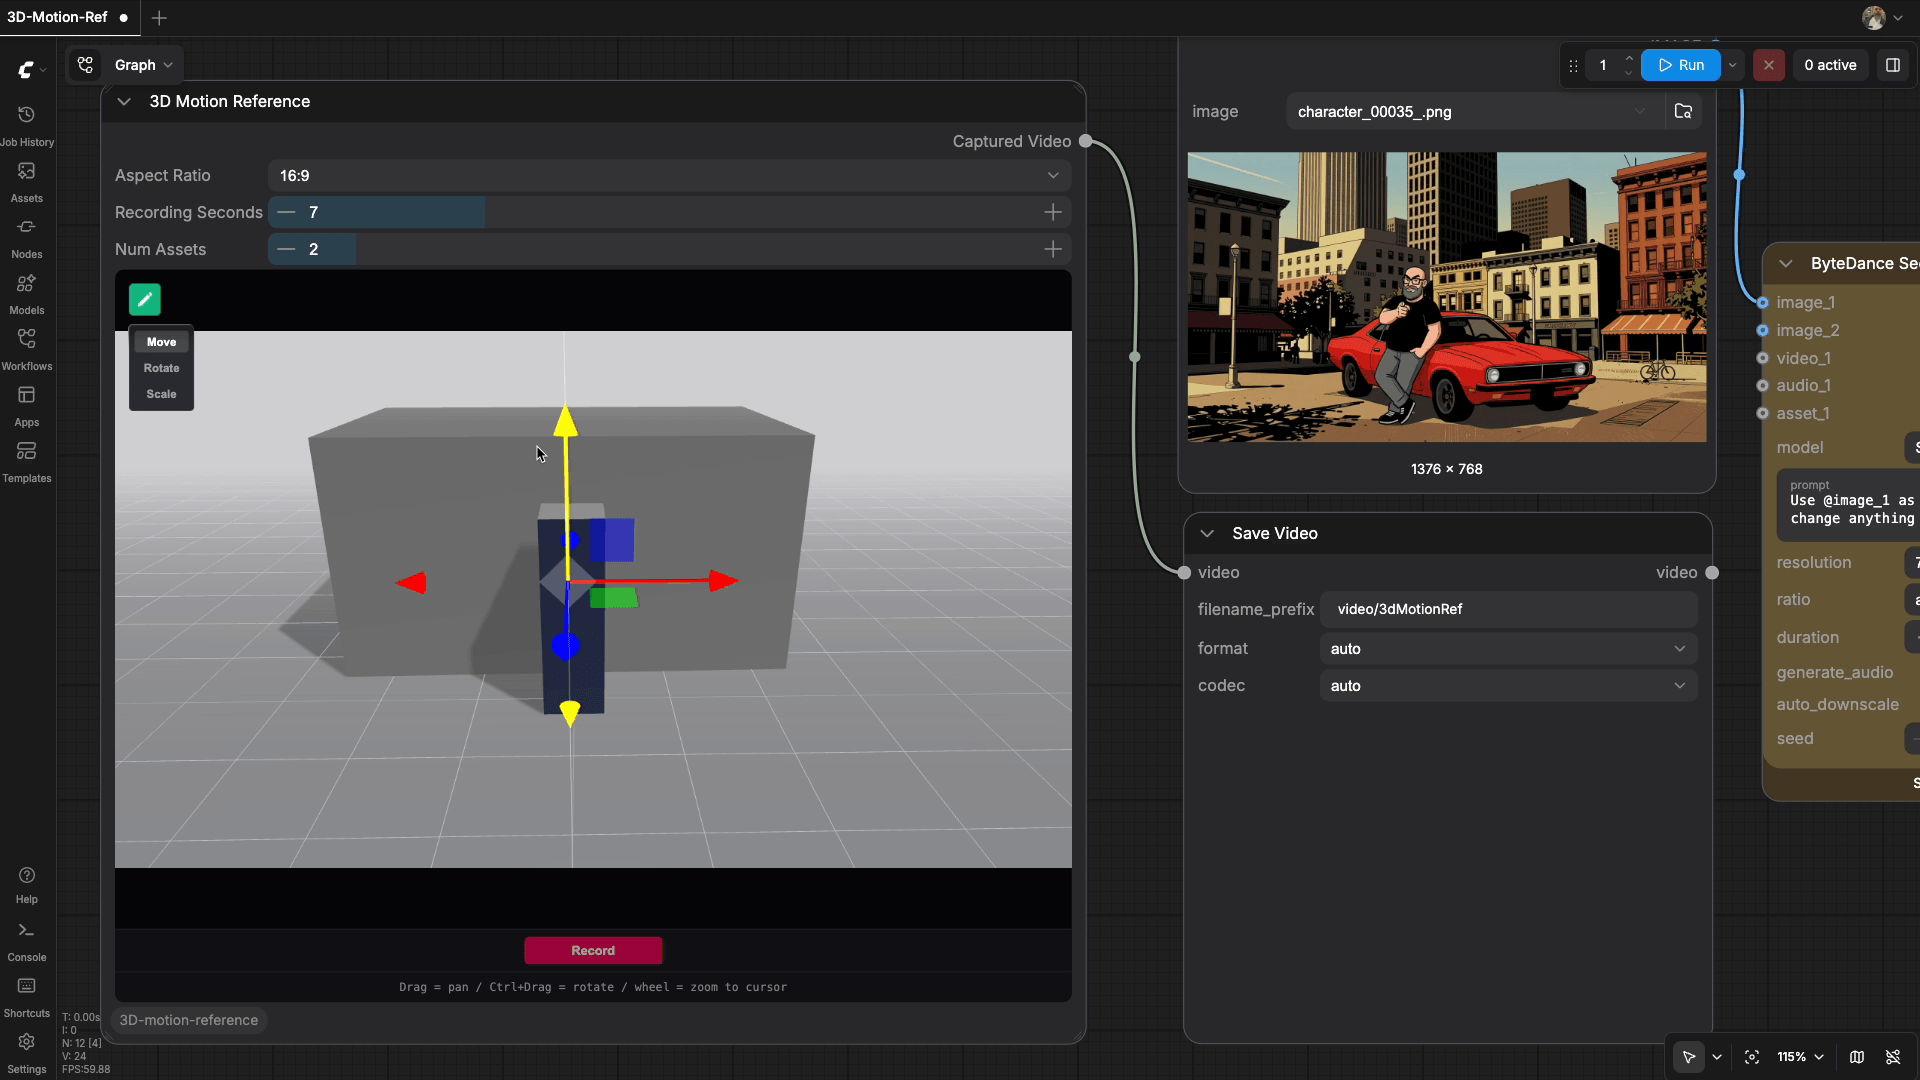Viewport: 1920px width, 1080px height.
Task: Toggle the canvas minimap
Action: tap(1857, 1057)
